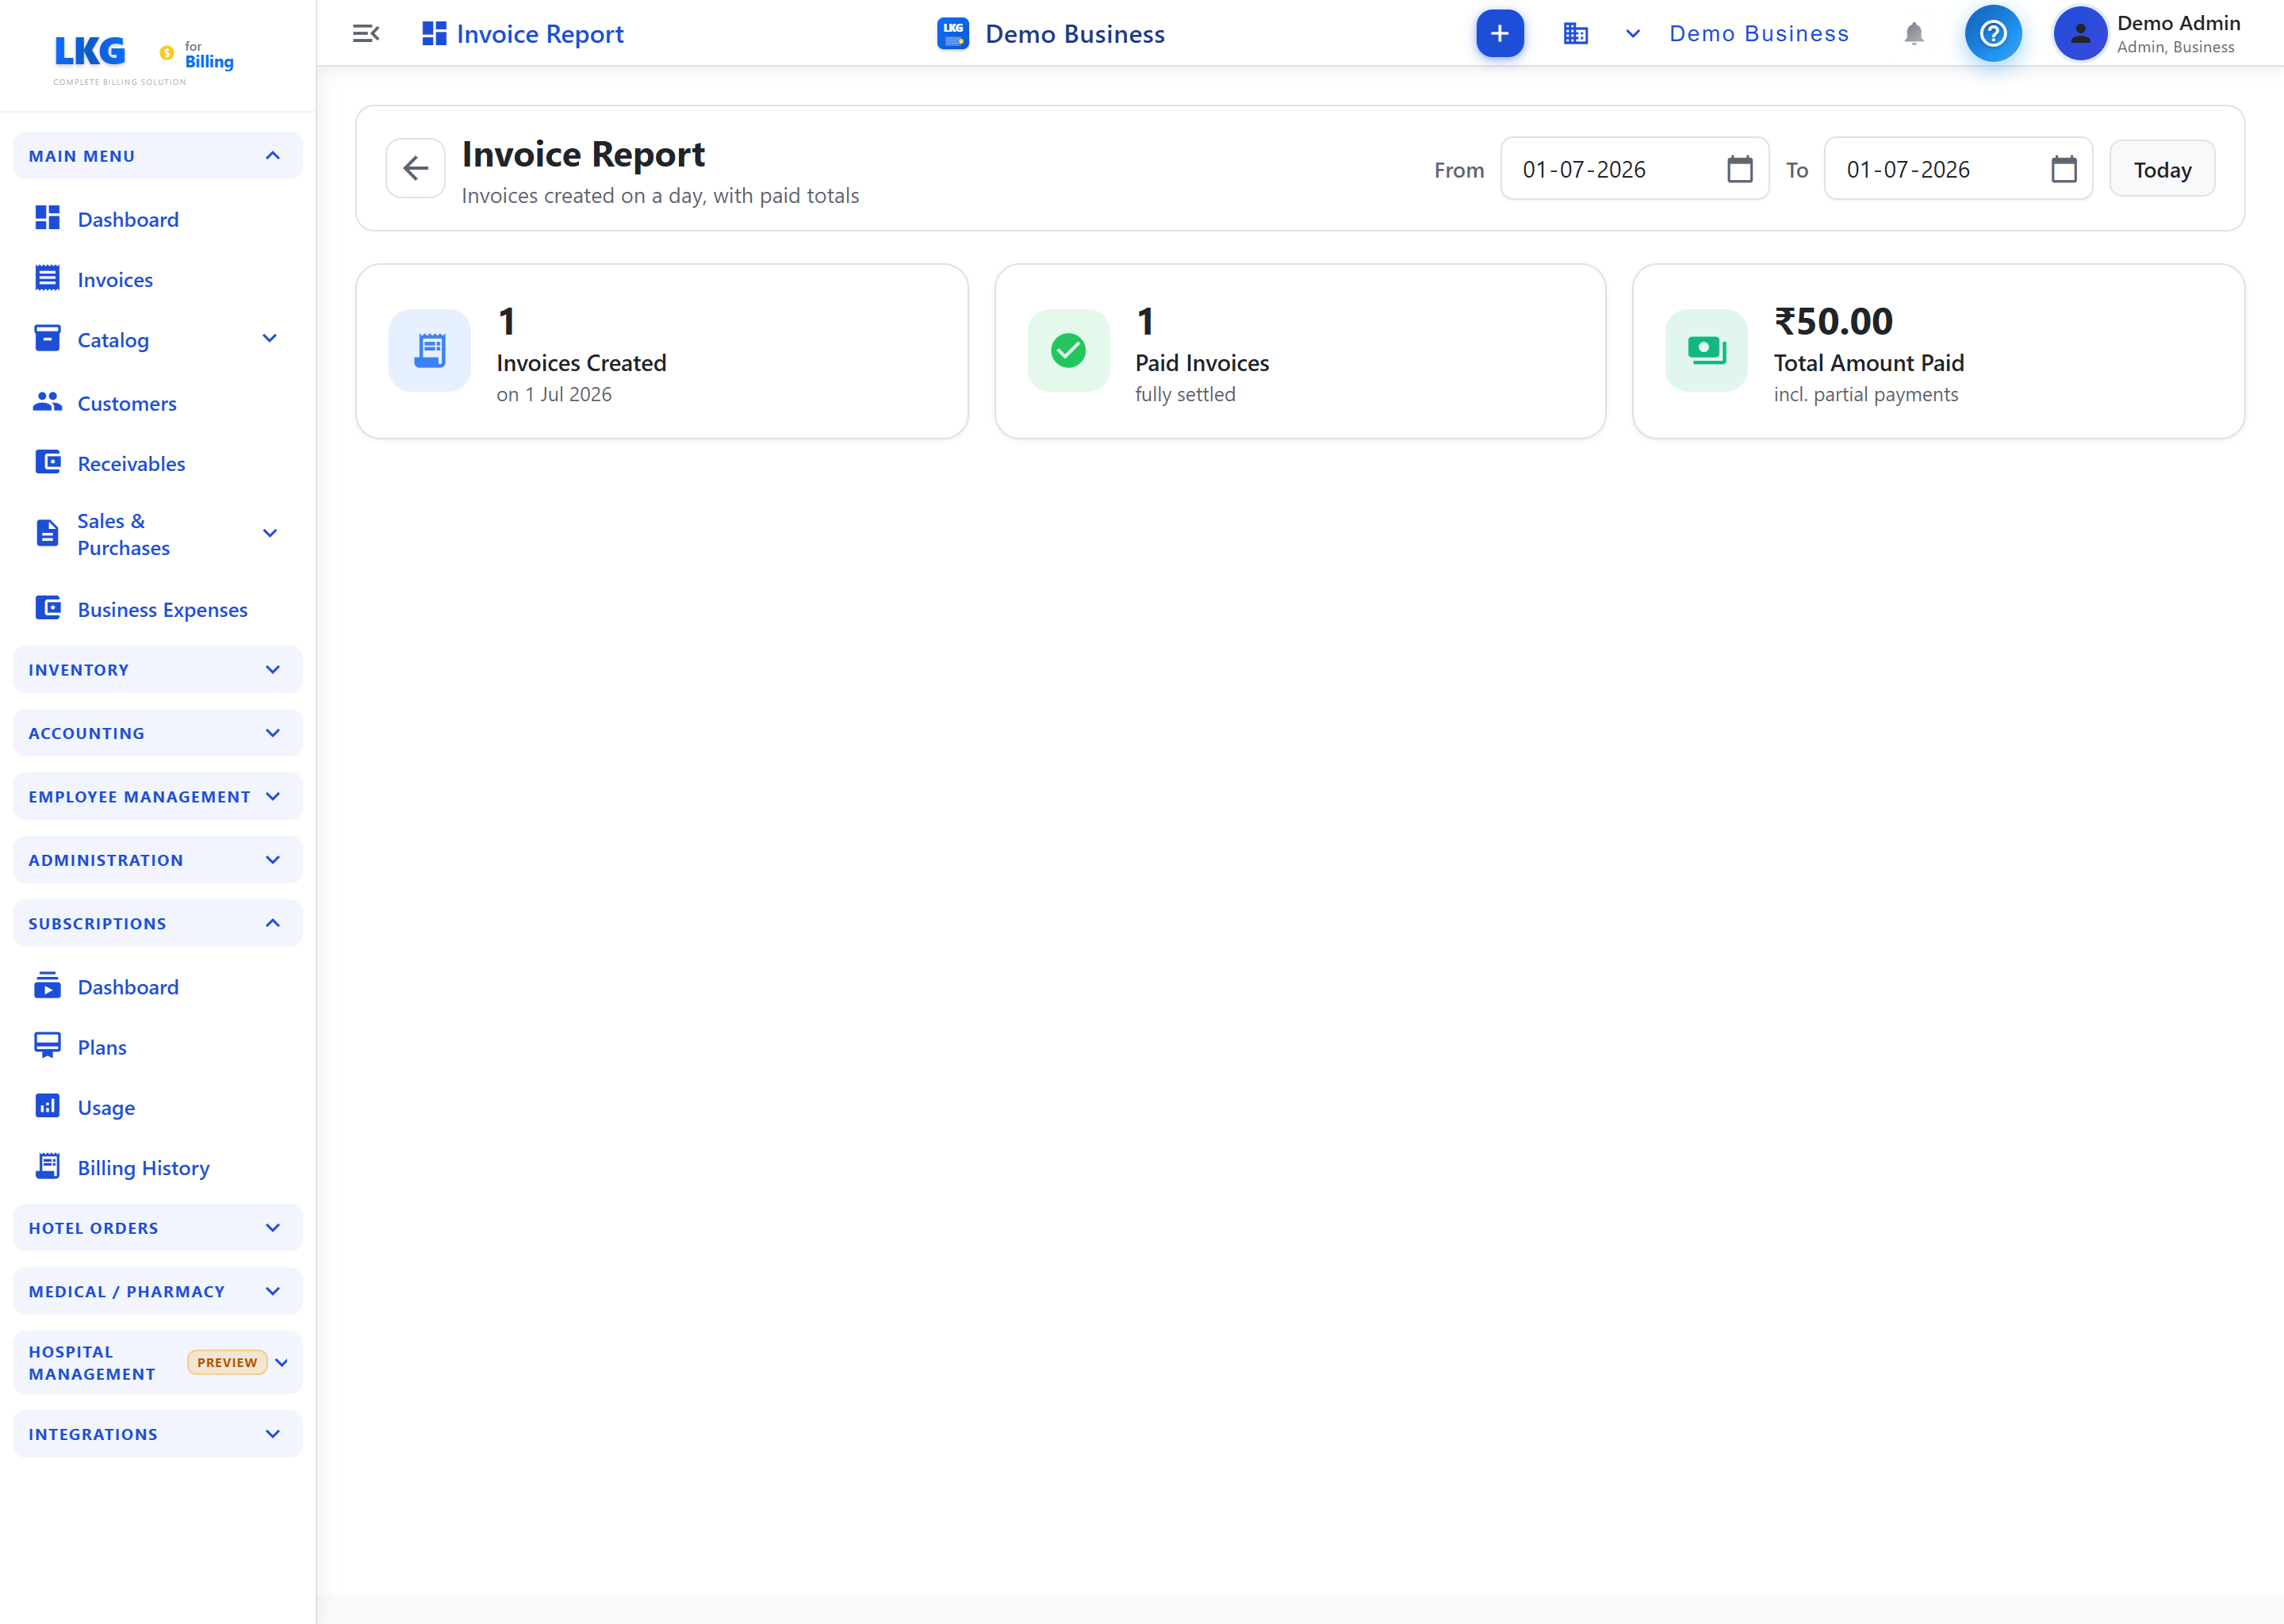Image resolution: width=2284 pixels, height=1624 pixels.
Task: Expand the Hotel Orders section
Action: pos(157,1227)
